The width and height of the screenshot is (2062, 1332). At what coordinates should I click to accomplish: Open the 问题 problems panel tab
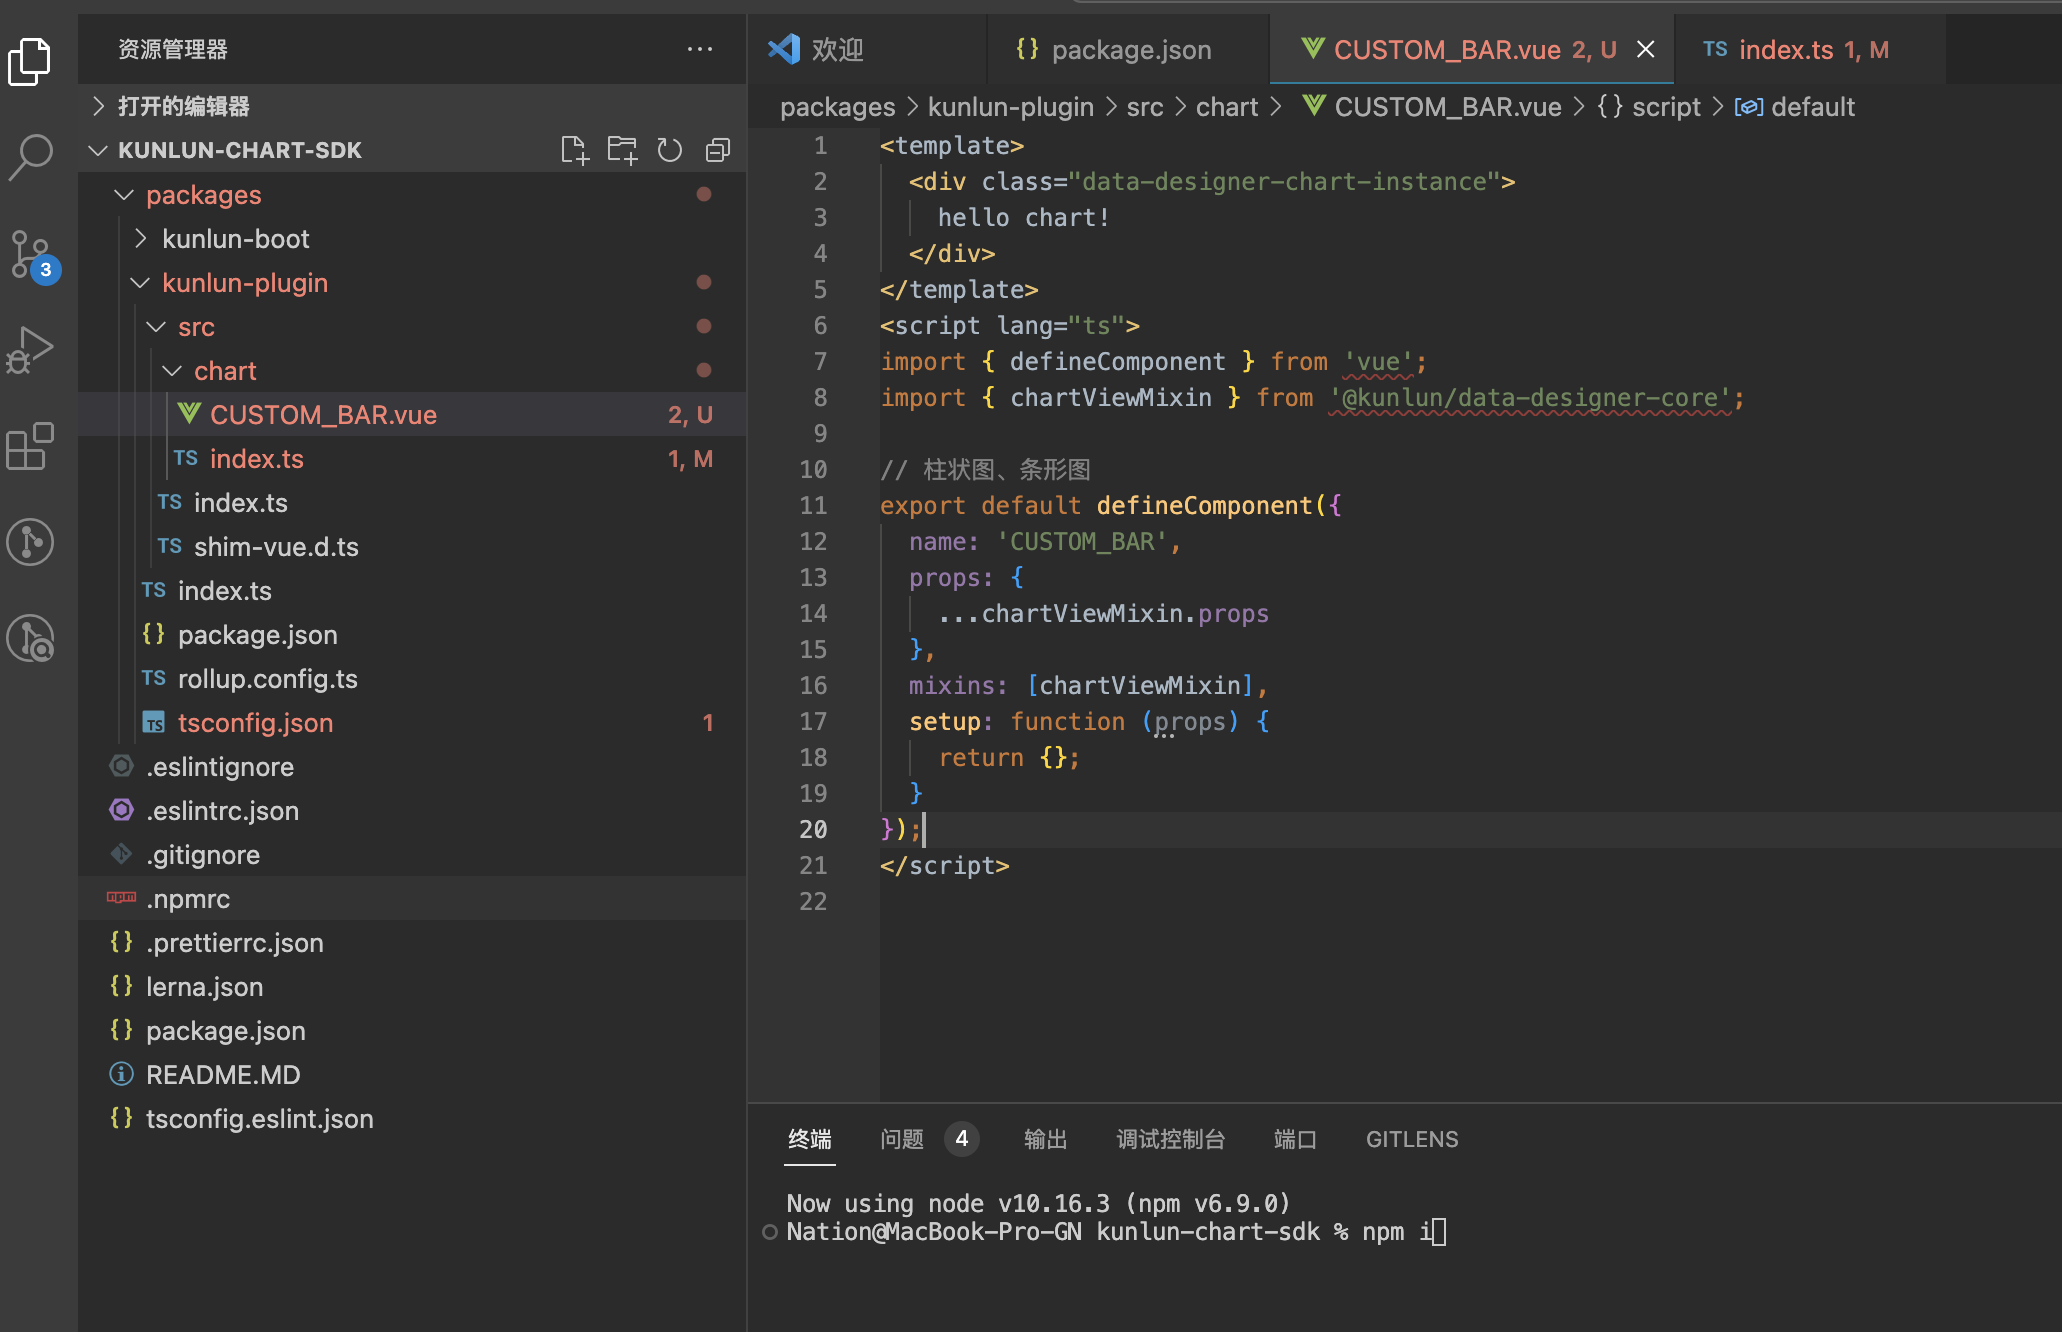point(902,1139)
